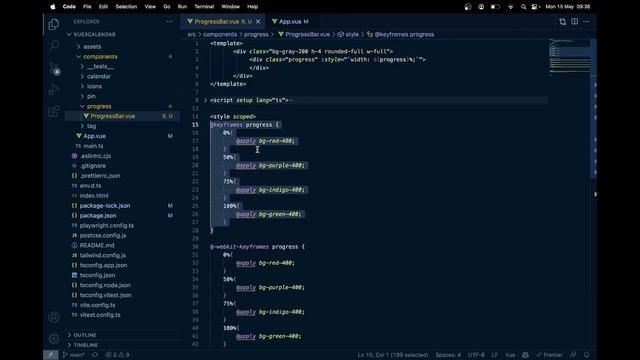The image size is (640, 360).
Task: Click the Copilot status icon next to Vue
Action: tap(525, 355)
